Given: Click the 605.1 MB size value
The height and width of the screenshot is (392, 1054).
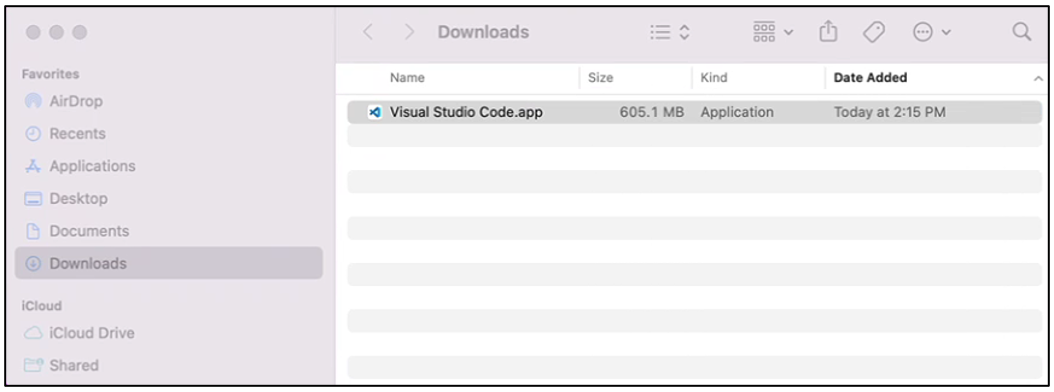Looking at the screenshot, I should click(x=651, y=112).
